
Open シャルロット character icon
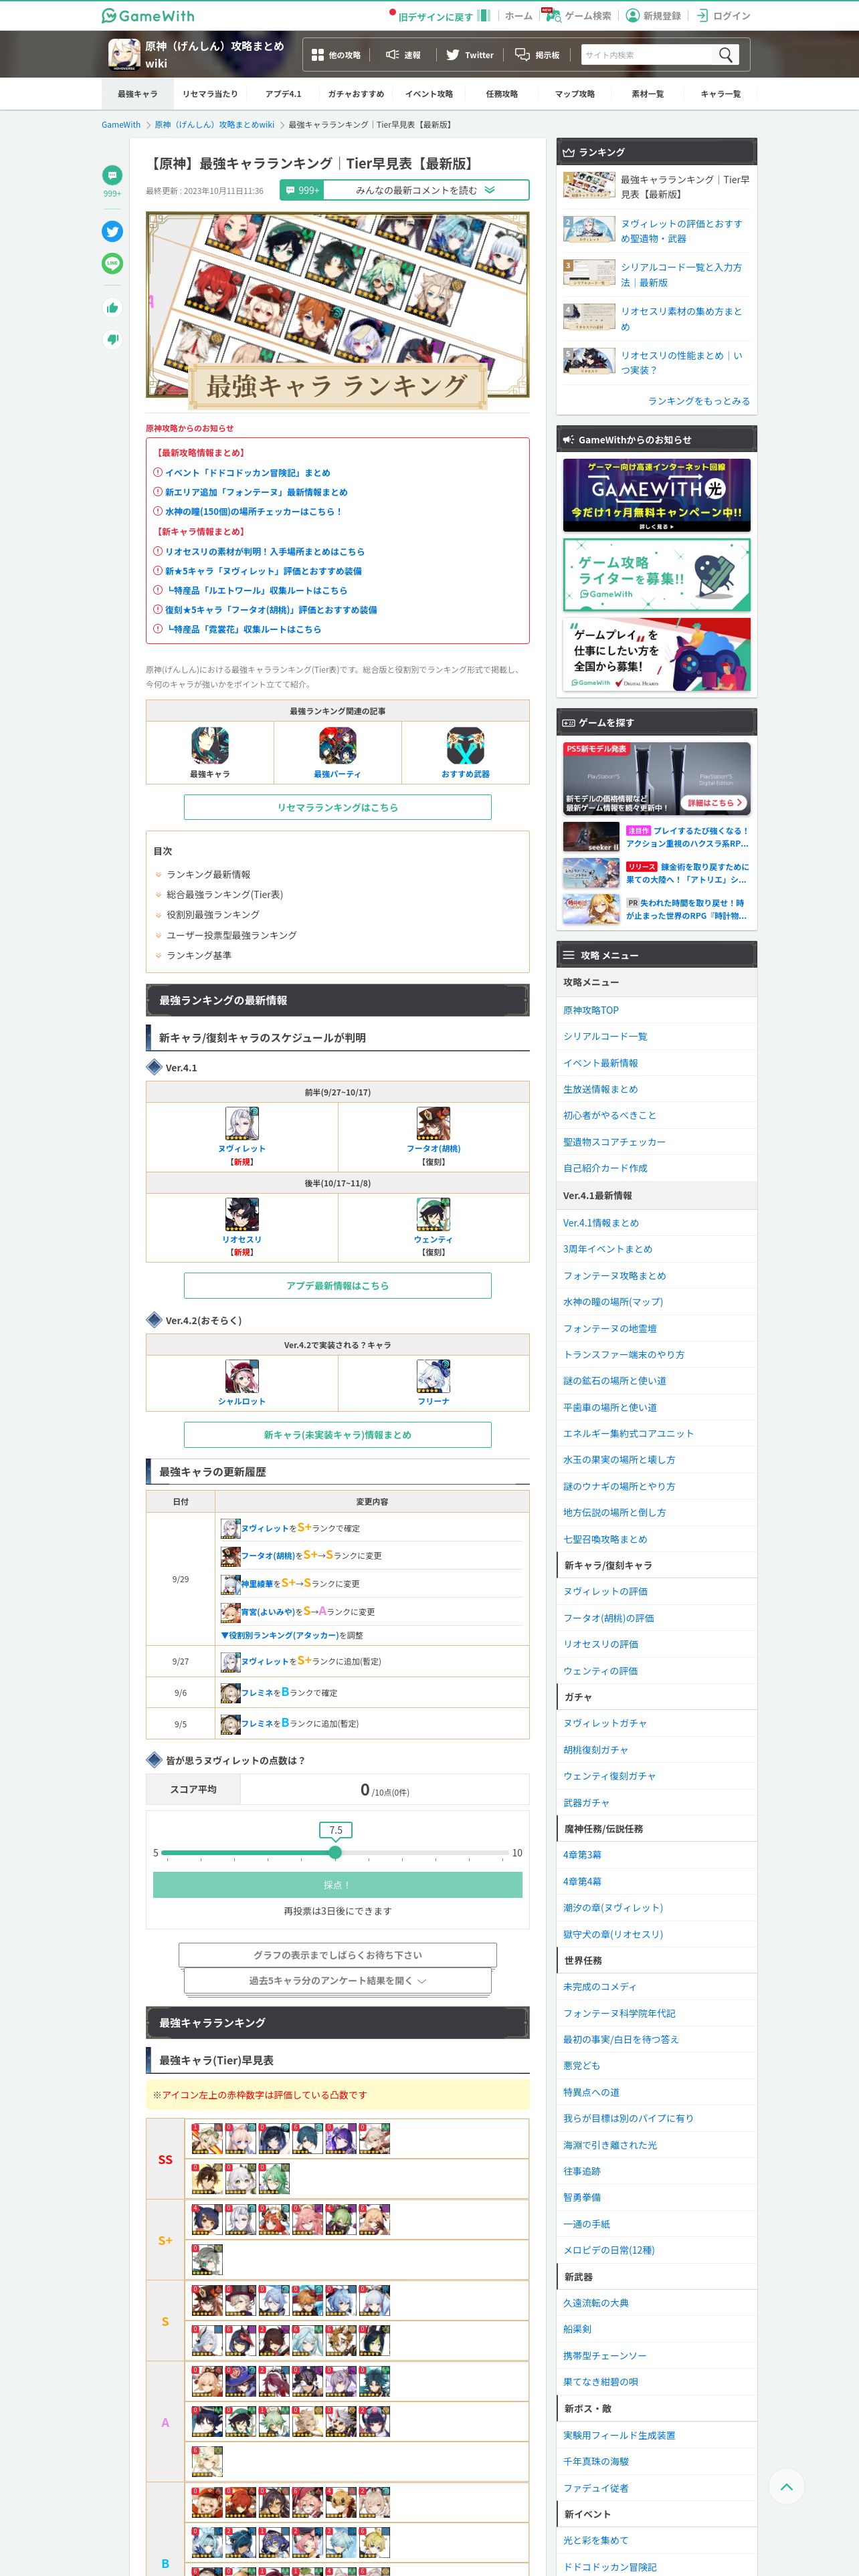click(242, 1376)
